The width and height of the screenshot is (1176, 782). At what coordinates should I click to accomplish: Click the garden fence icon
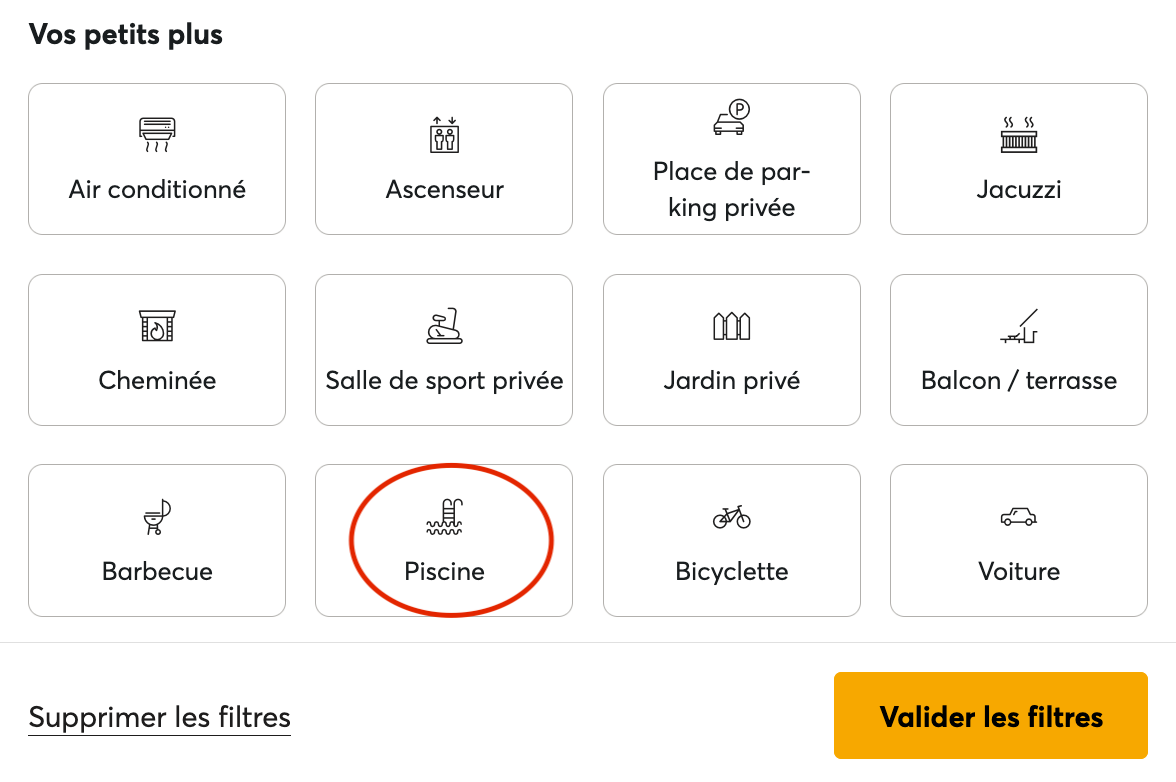731,326
